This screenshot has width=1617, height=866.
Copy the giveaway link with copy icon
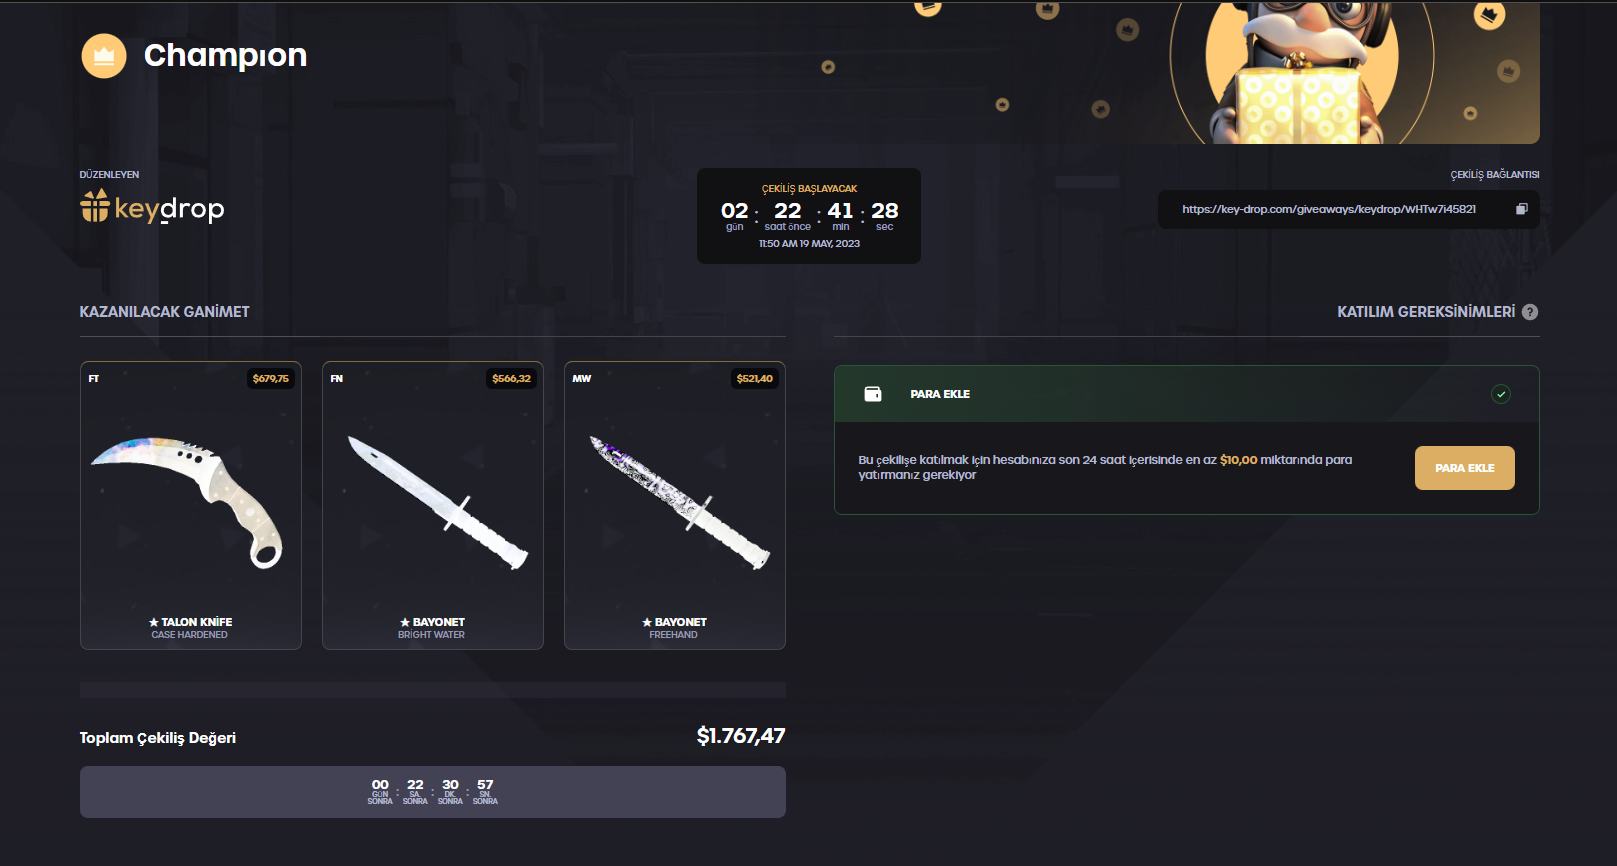coord(1521,209)
